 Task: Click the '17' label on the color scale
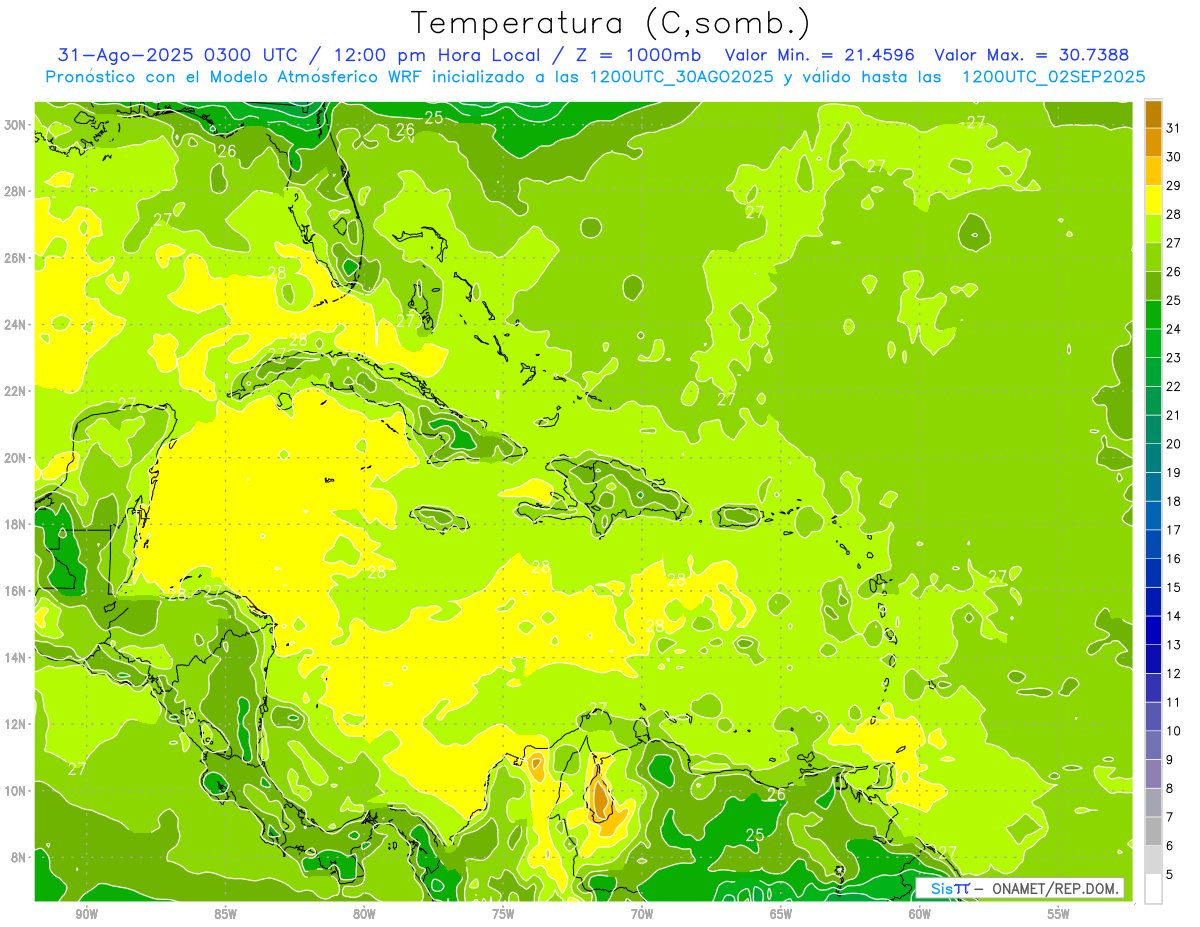click(1174, 529)
